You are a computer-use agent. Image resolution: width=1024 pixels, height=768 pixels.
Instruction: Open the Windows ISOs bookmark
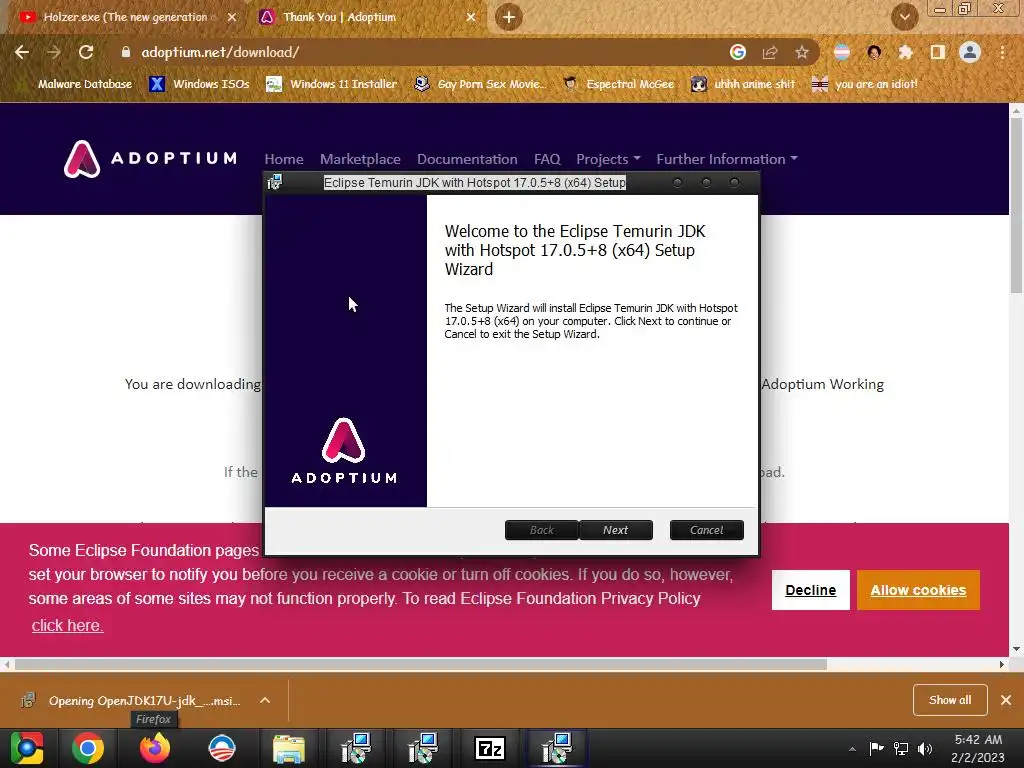click(x=200, y=84)
